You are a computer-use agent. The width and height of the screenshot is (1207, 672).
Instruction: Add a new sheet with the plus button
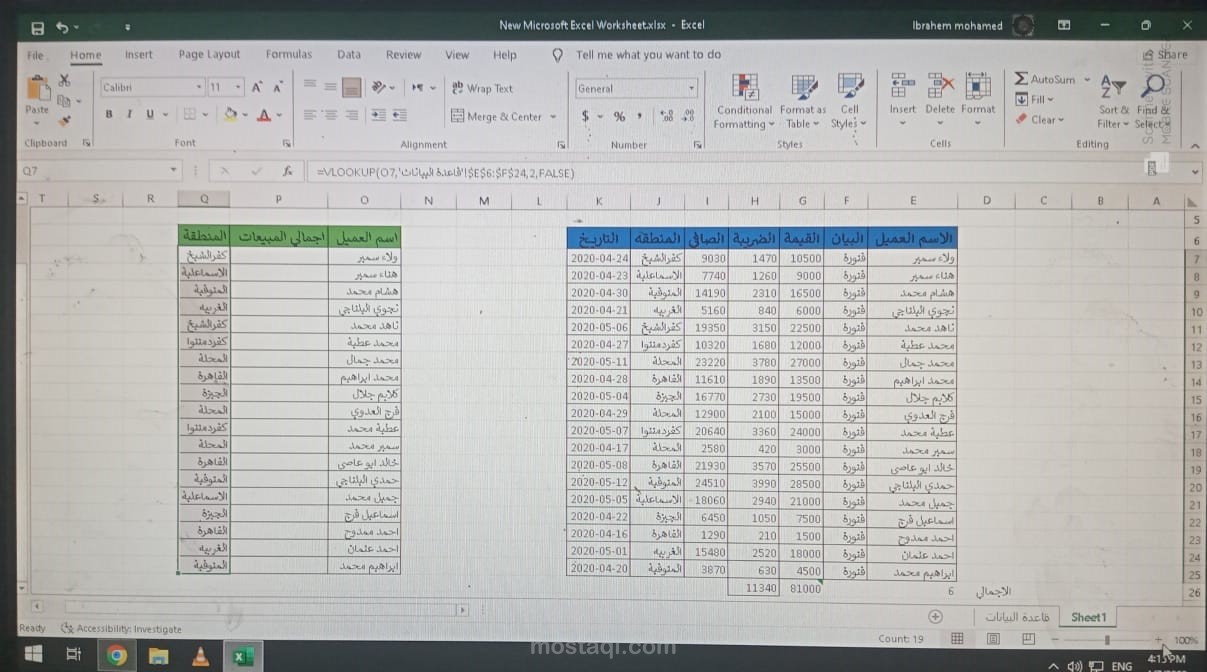click(935, 617)
